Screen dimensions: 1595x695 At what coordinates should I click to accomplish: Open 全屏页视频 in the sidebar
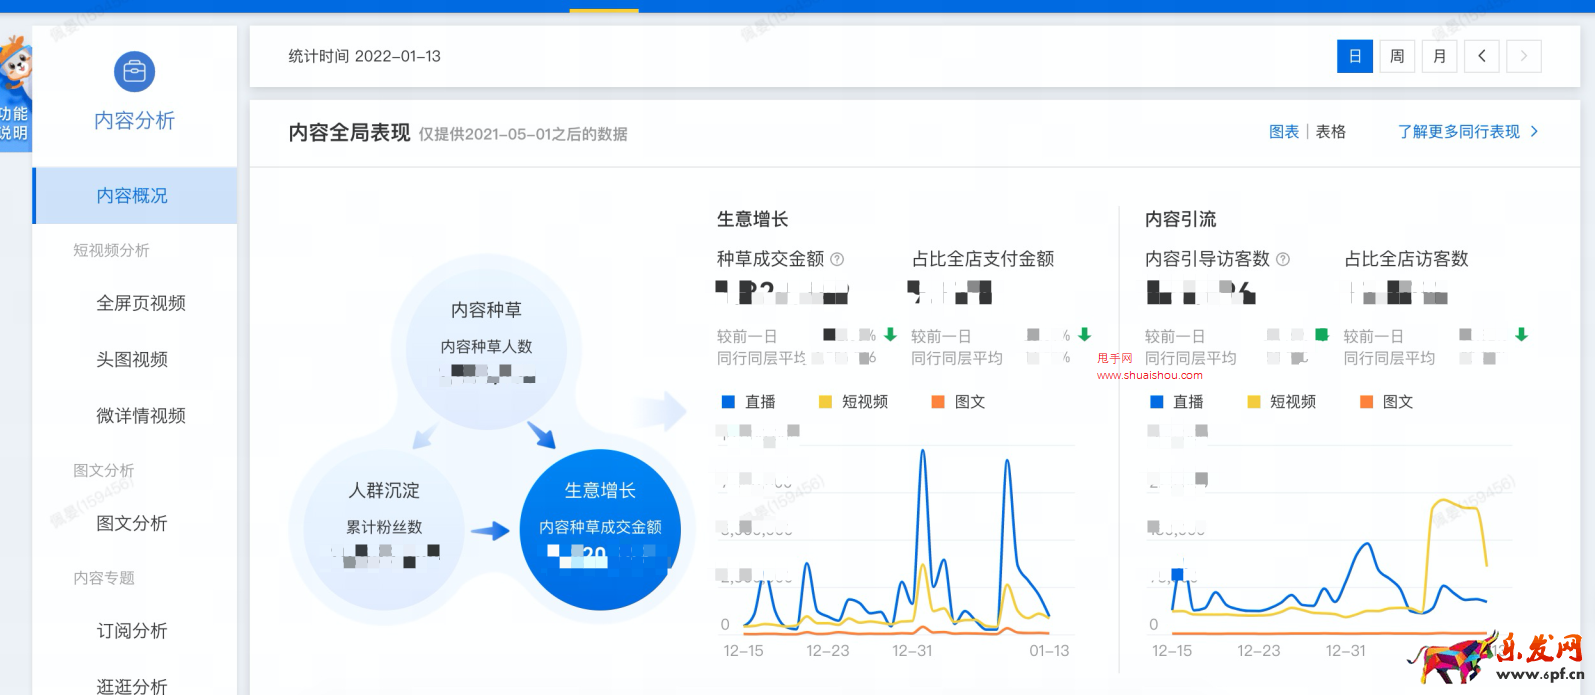[x=141, y=303]
